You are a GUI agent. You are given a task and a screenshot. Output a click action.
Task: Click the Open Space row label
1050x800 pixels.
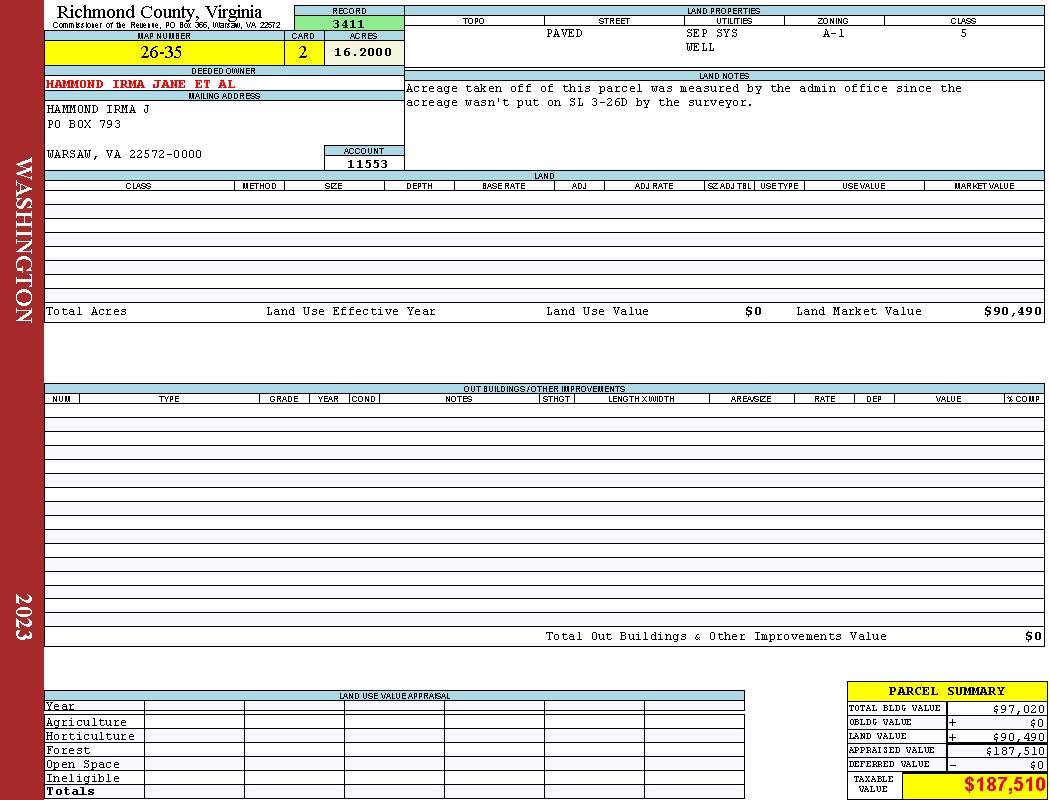tap(82, 765)
